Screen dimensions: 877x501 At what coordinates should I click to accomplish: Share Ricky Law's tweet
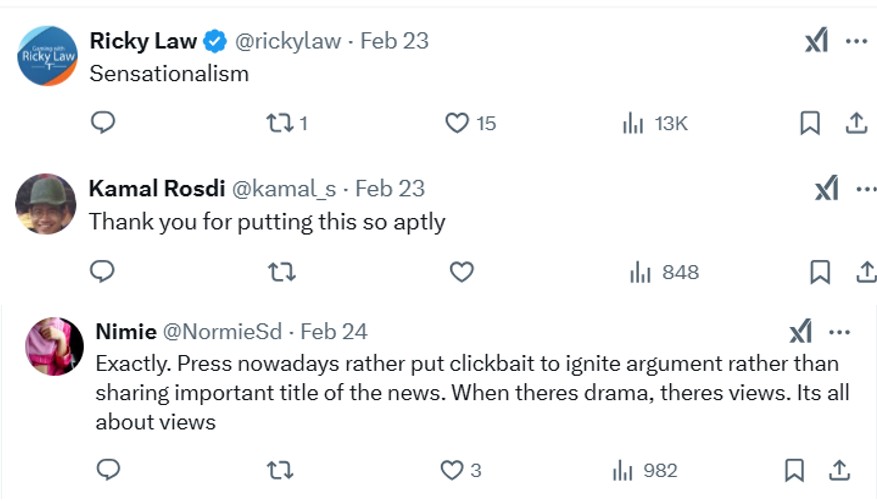(856, 123)
